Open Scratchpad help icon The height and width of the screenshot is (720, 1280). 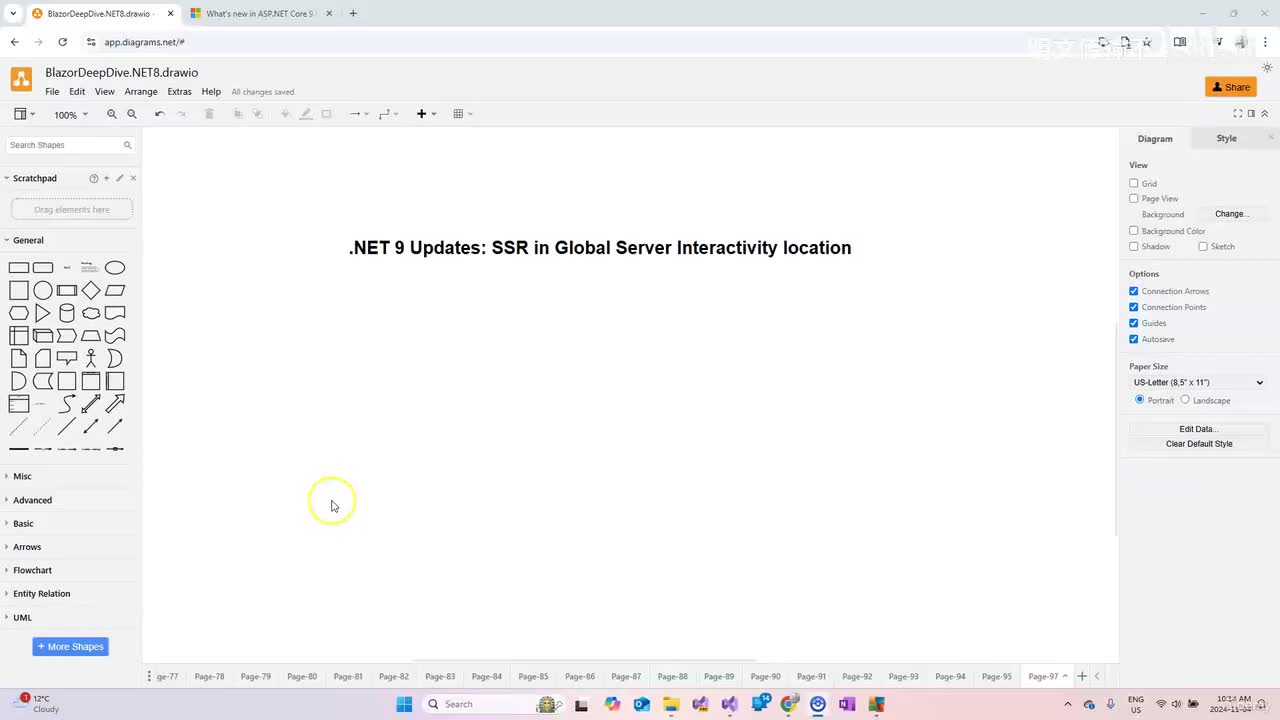(94, 178)
